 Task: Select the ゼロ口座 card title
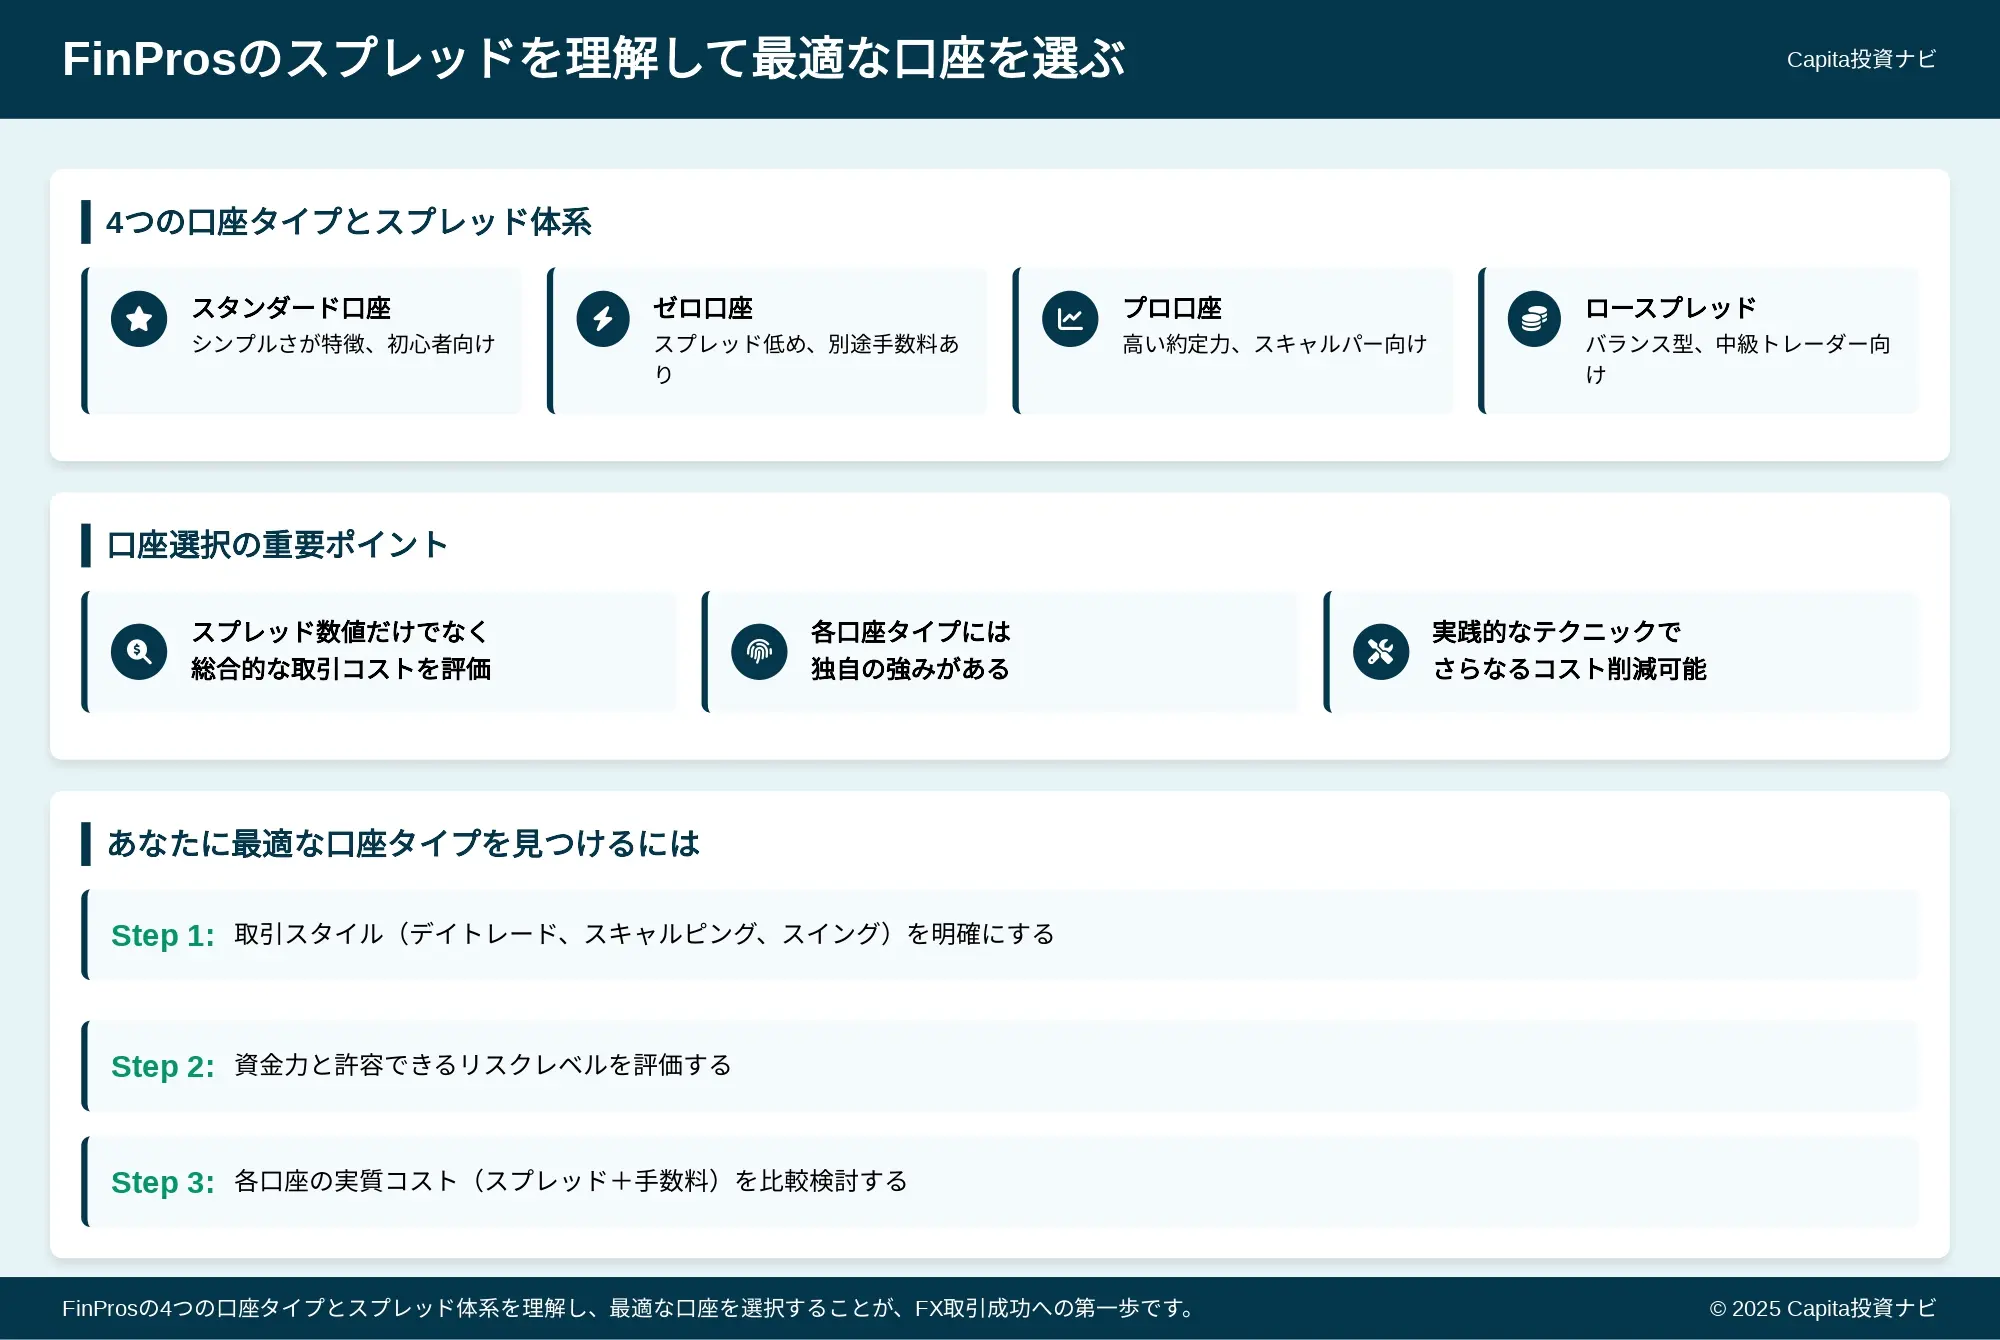point(703,308)
